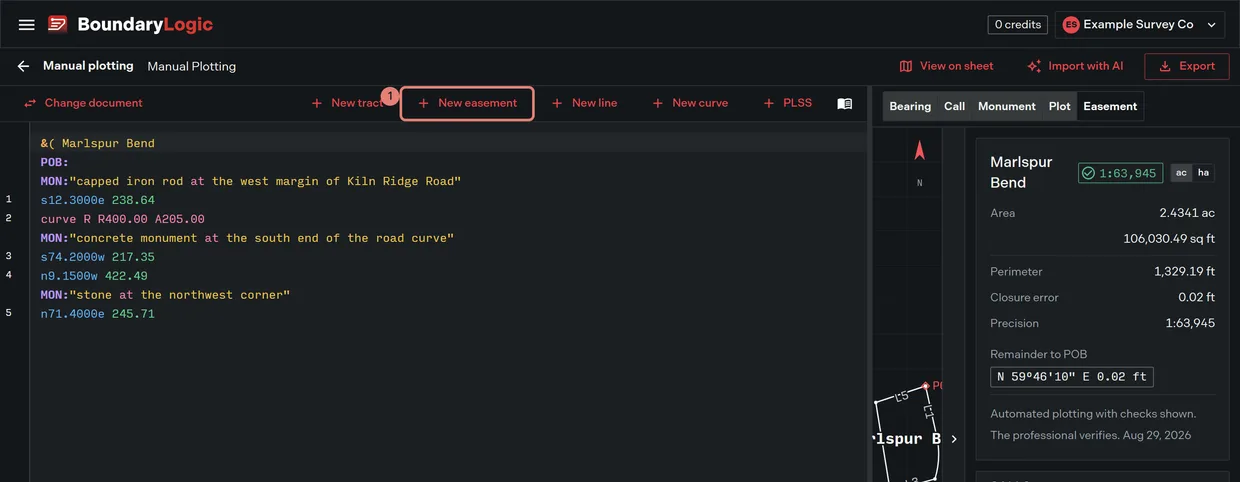Click the stone at northwest corner line
This screenshot has height=482, width=1240.
tap(166, 295)
